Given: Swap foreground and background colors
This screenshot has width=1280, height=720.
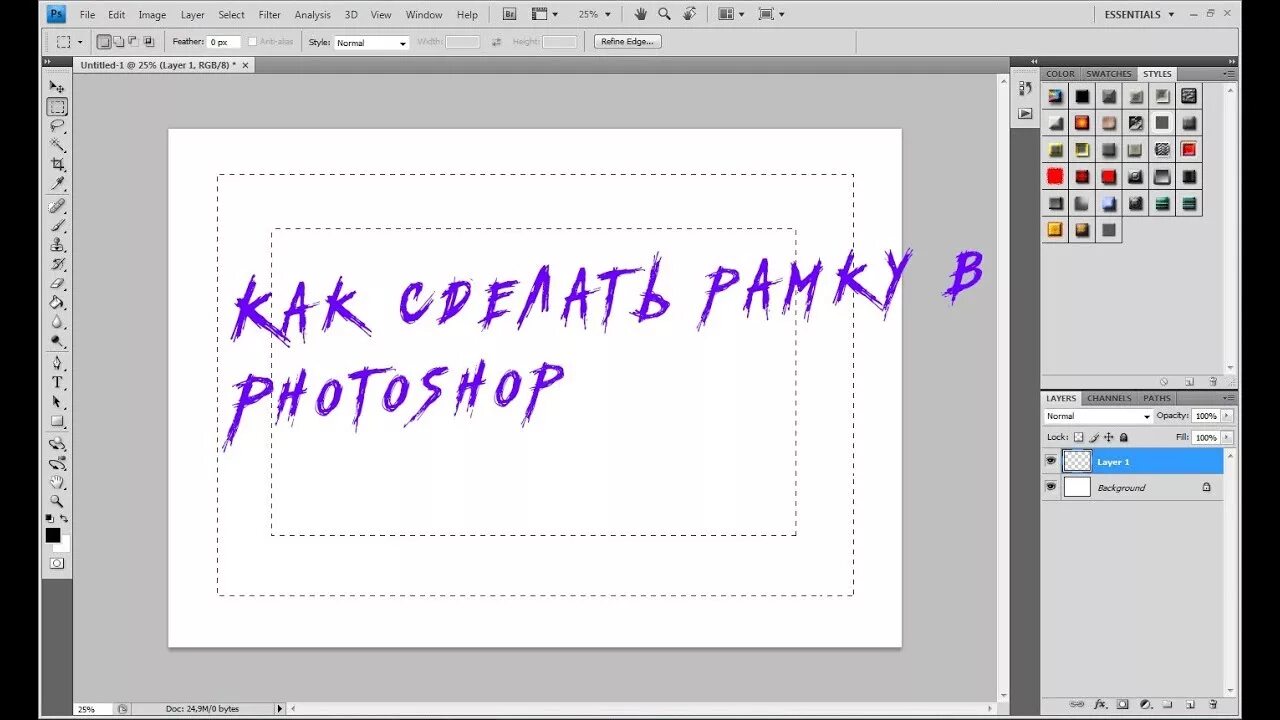Looking at the screenshot, I should (x=65, y=519).
